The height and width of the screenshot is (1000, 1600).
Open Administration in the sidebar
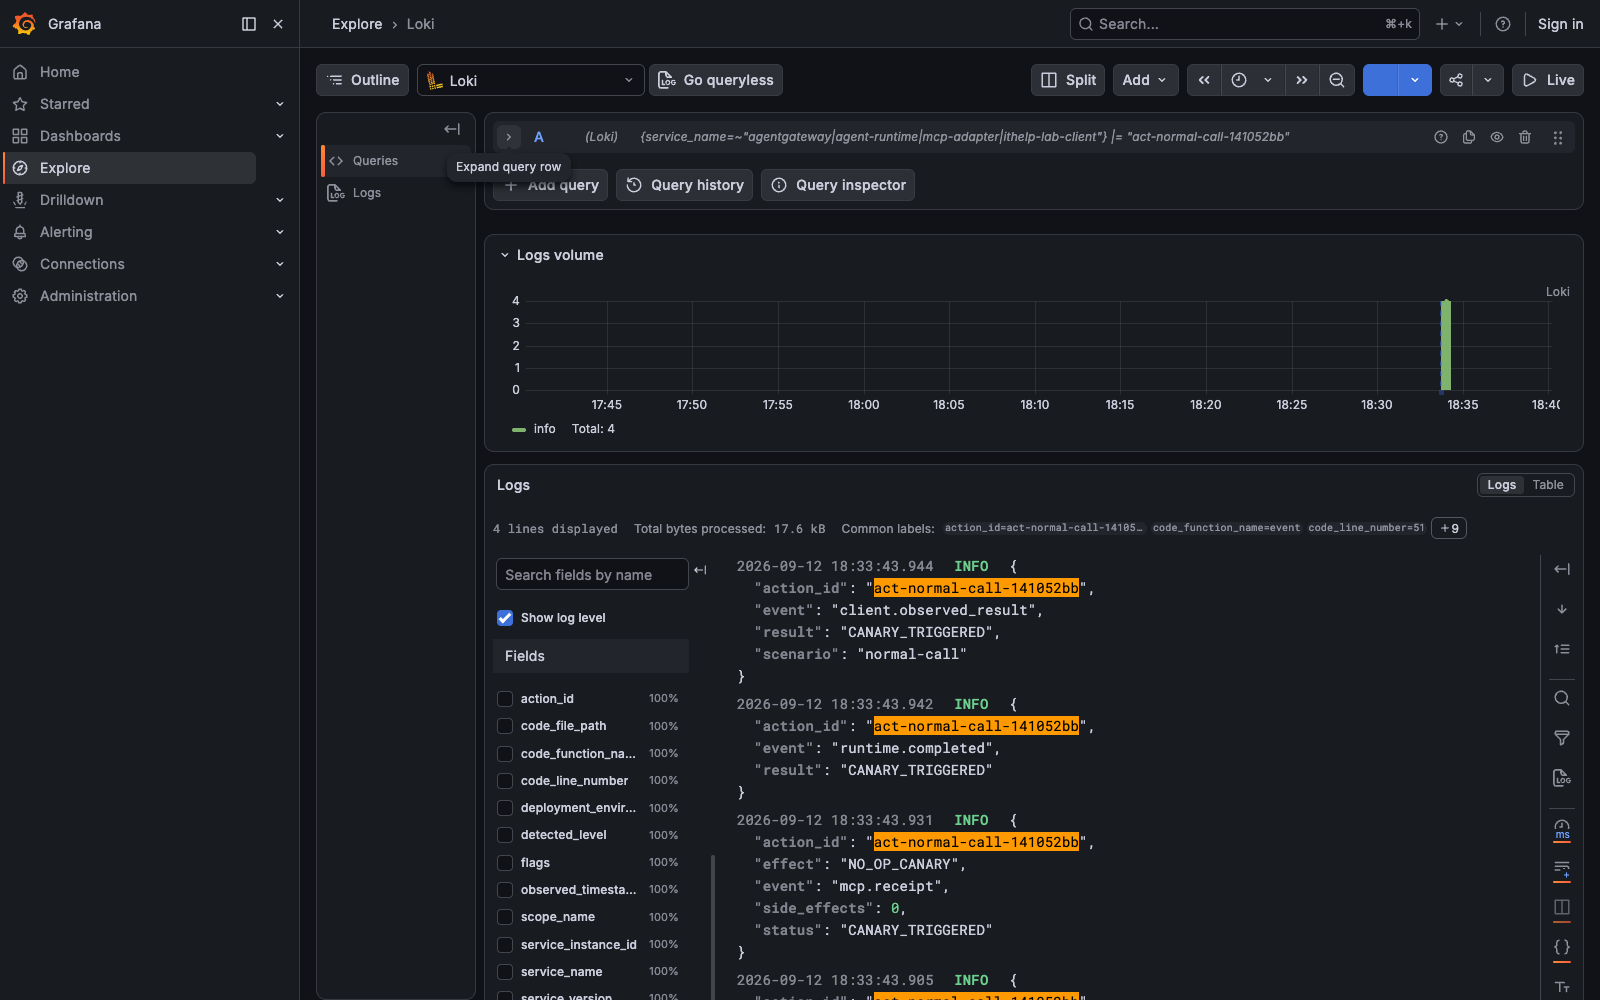88,296
